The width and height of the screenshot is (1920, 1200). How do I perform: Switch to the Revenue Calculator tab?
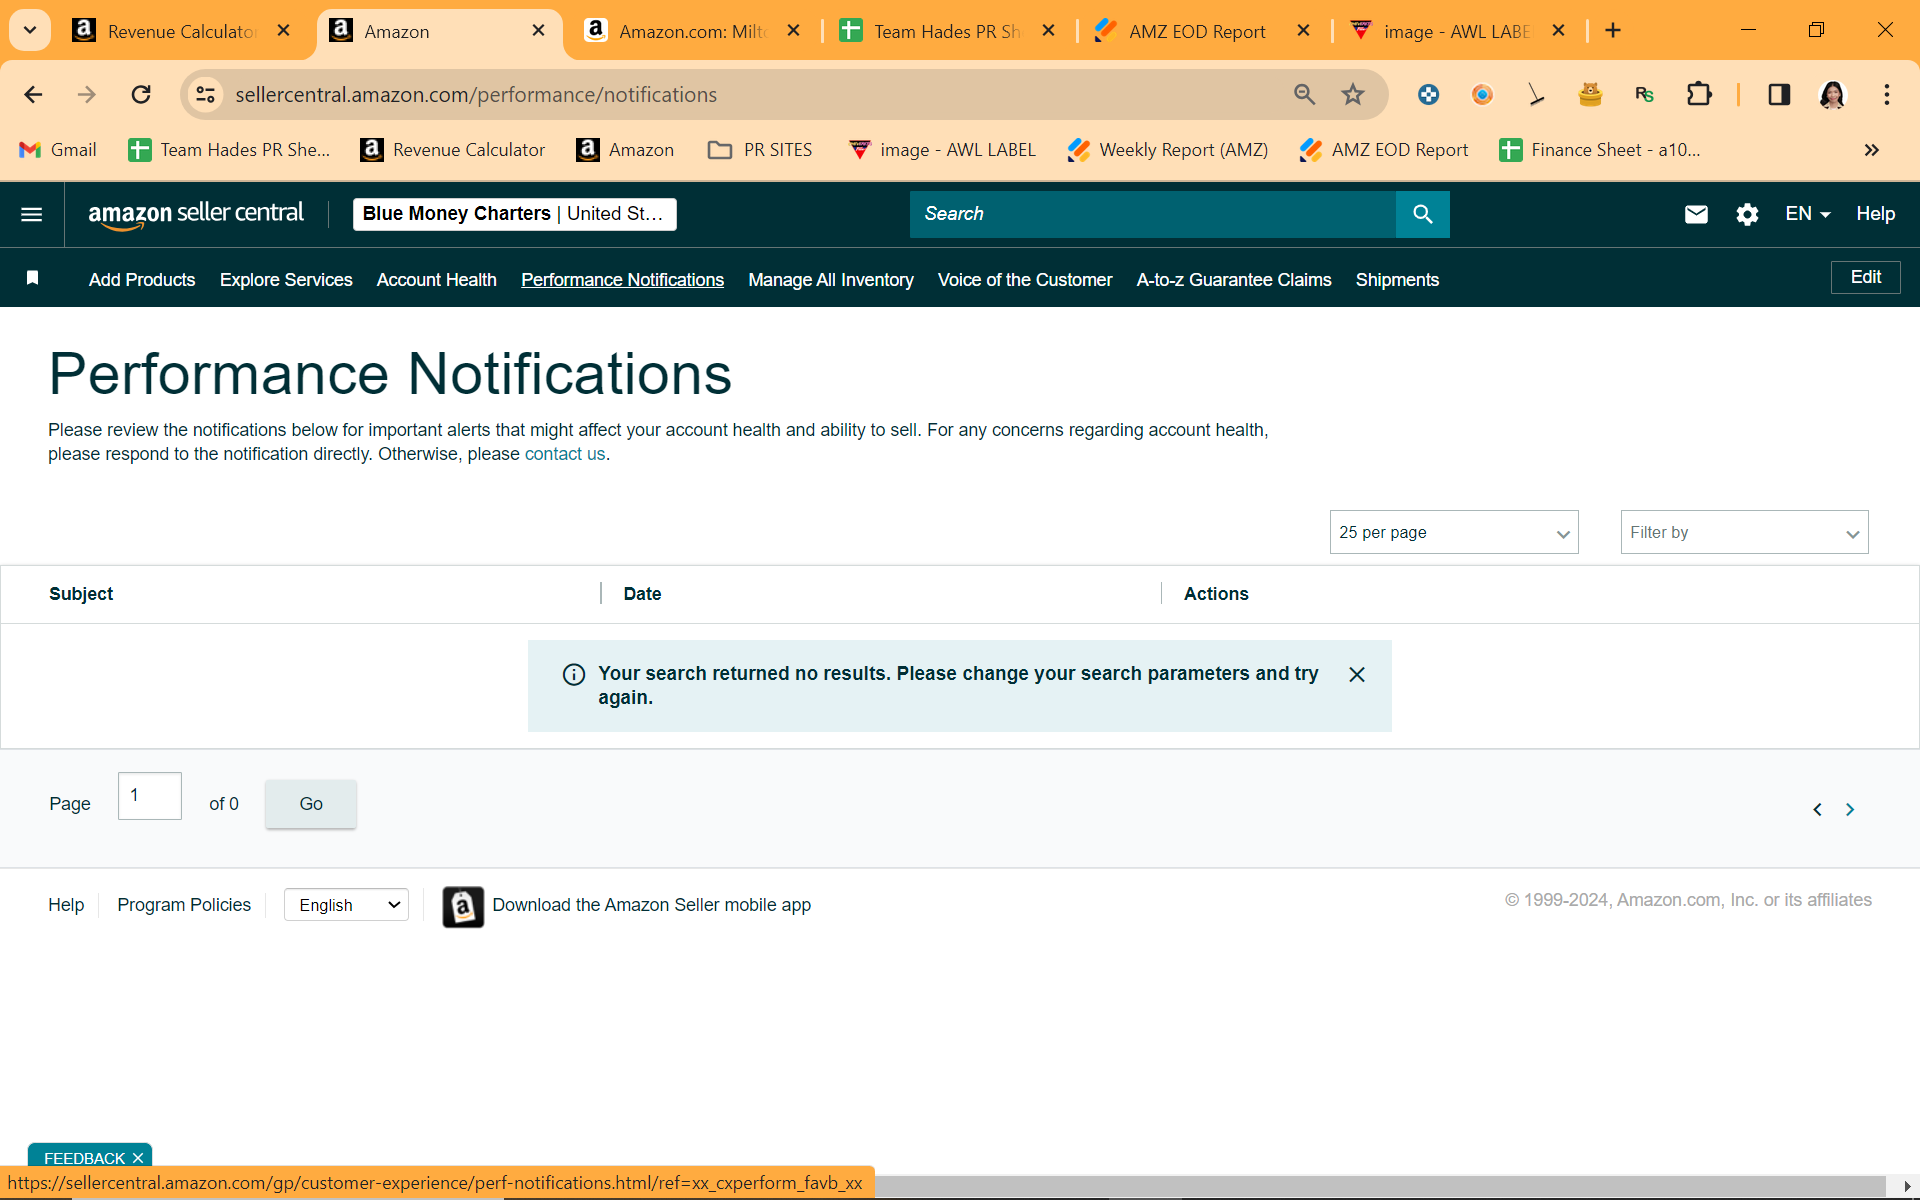pos(181,31)
